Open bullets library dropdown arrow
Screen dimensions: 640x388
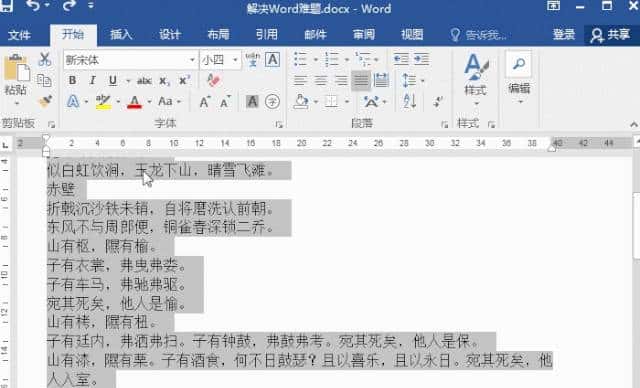coord(315,60)
